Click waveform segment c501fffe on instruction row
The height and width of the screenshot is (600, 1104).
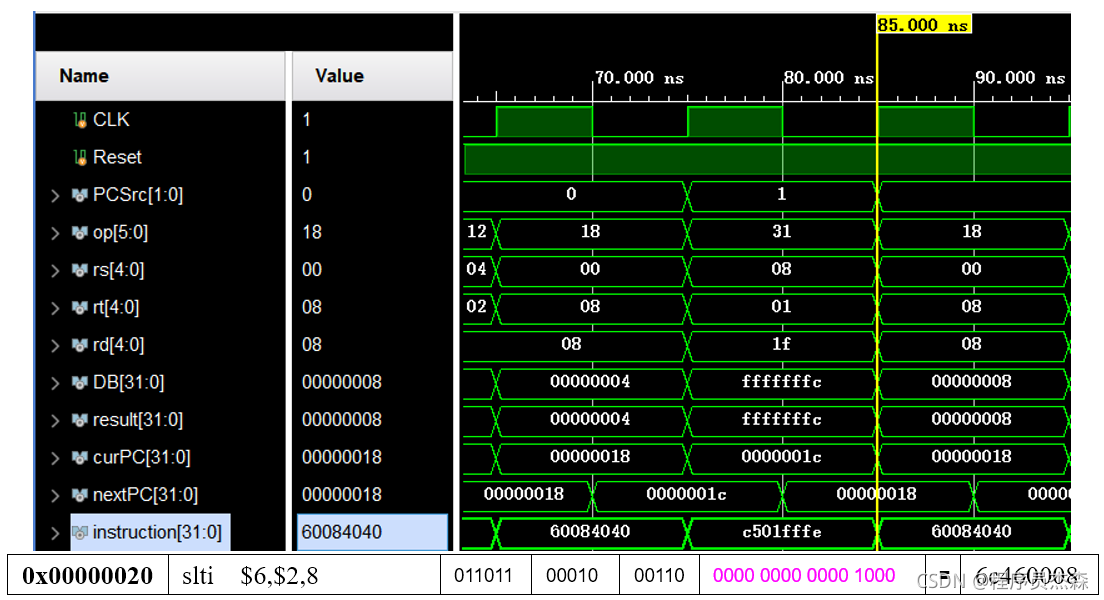[x=782, y=532]
